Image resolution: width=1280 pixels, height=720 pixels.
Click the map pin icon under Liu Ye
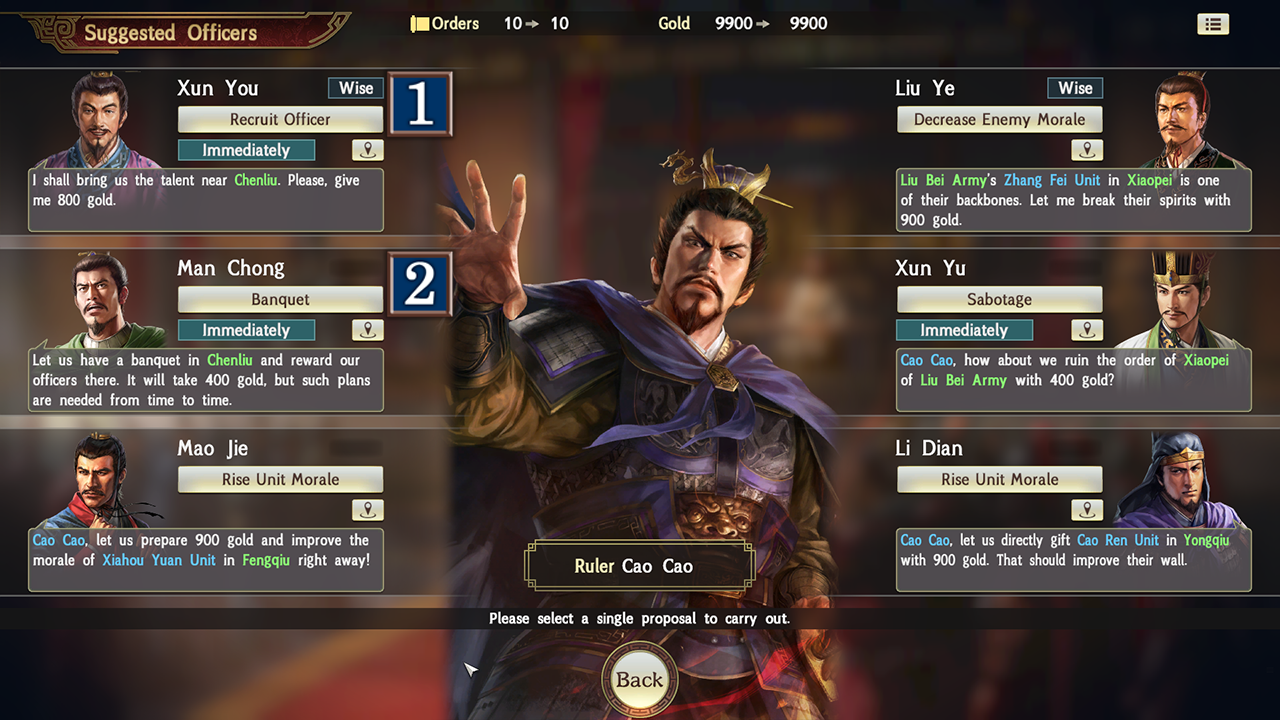pyautogui.click(x=1086, y=150)
